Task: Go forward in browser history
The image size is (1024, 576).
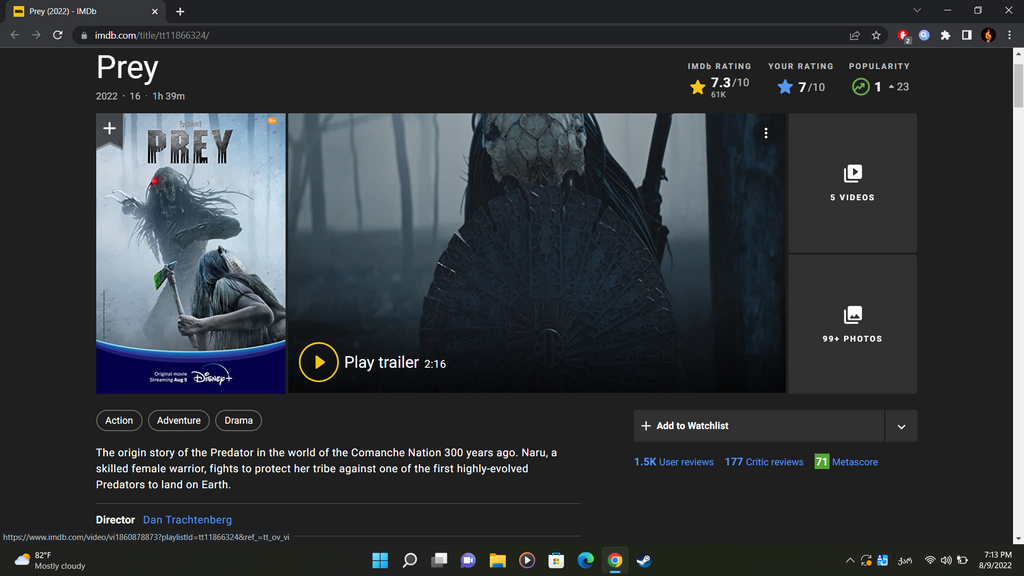Action: [36, 35]
